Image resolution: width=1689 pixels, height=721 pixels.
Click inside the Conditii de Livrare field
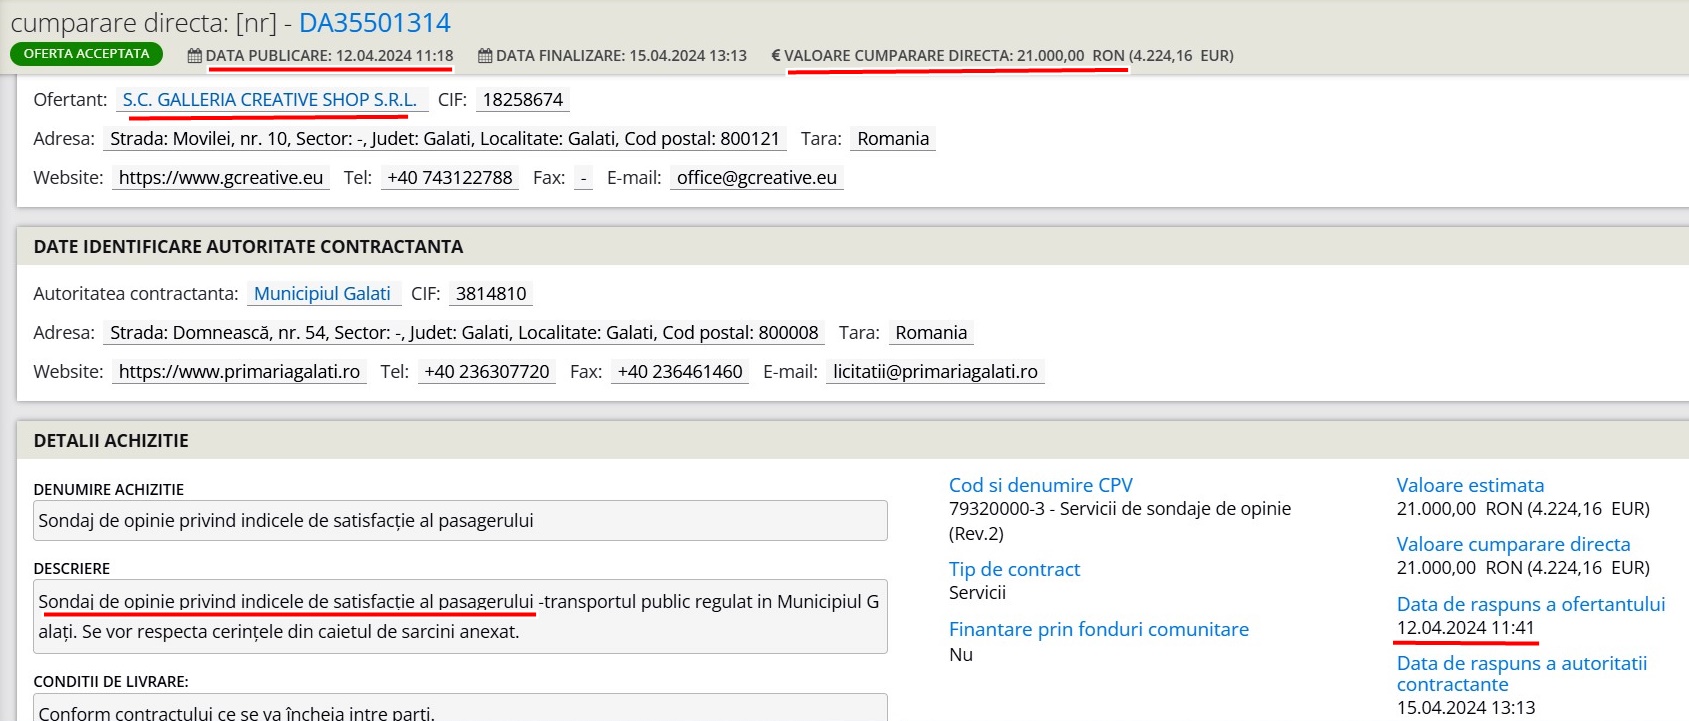tap(460, 709)
